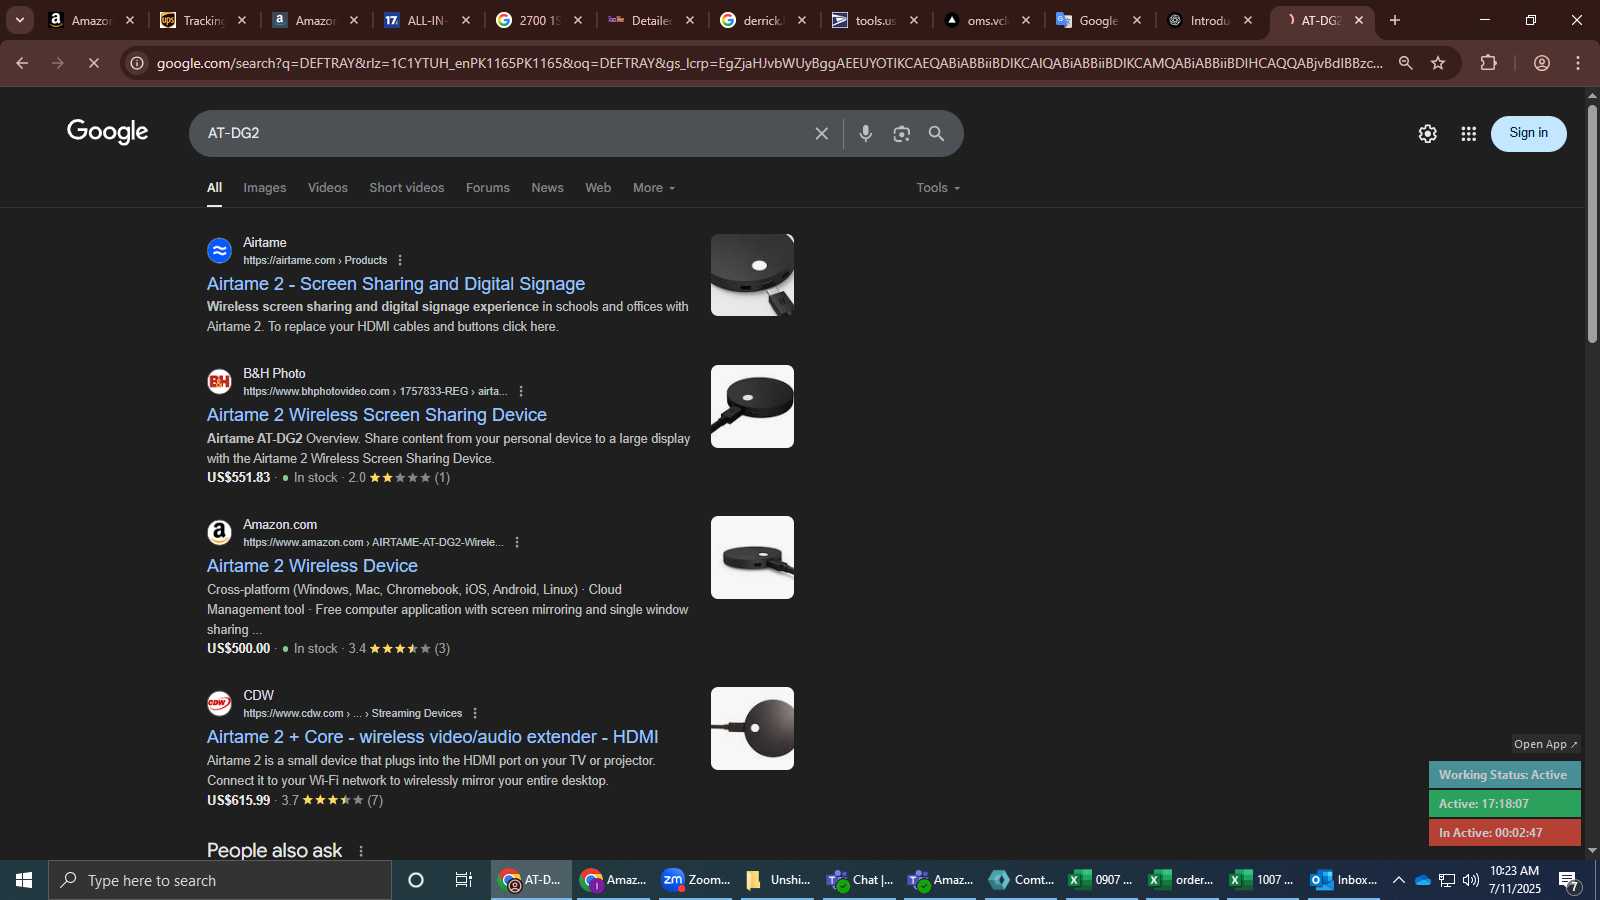Screen dimensions: 1600x900
Task: Open search by image camera icon
Action: click(901, 133)
